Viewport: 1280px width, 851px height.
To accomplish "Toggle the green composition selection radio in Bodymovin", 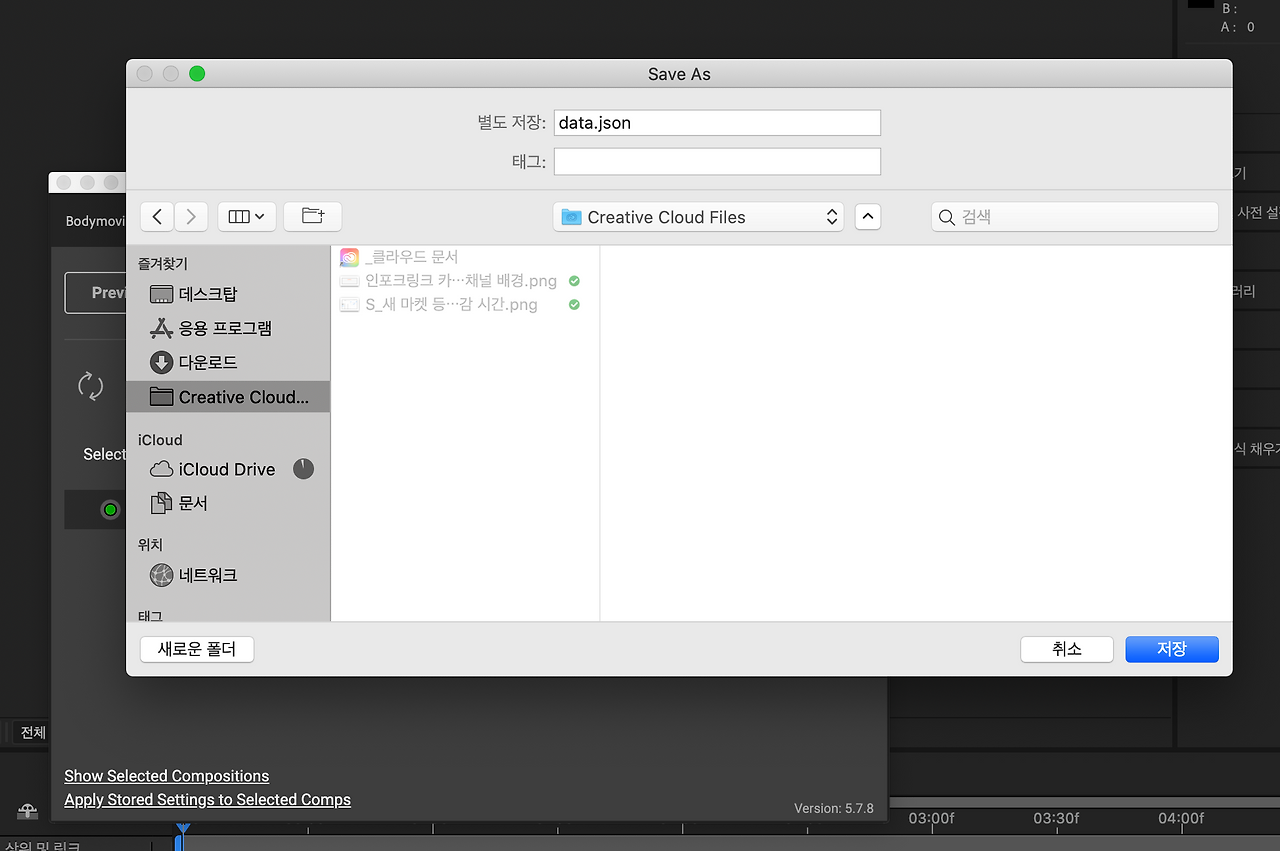I will point(110,510).
